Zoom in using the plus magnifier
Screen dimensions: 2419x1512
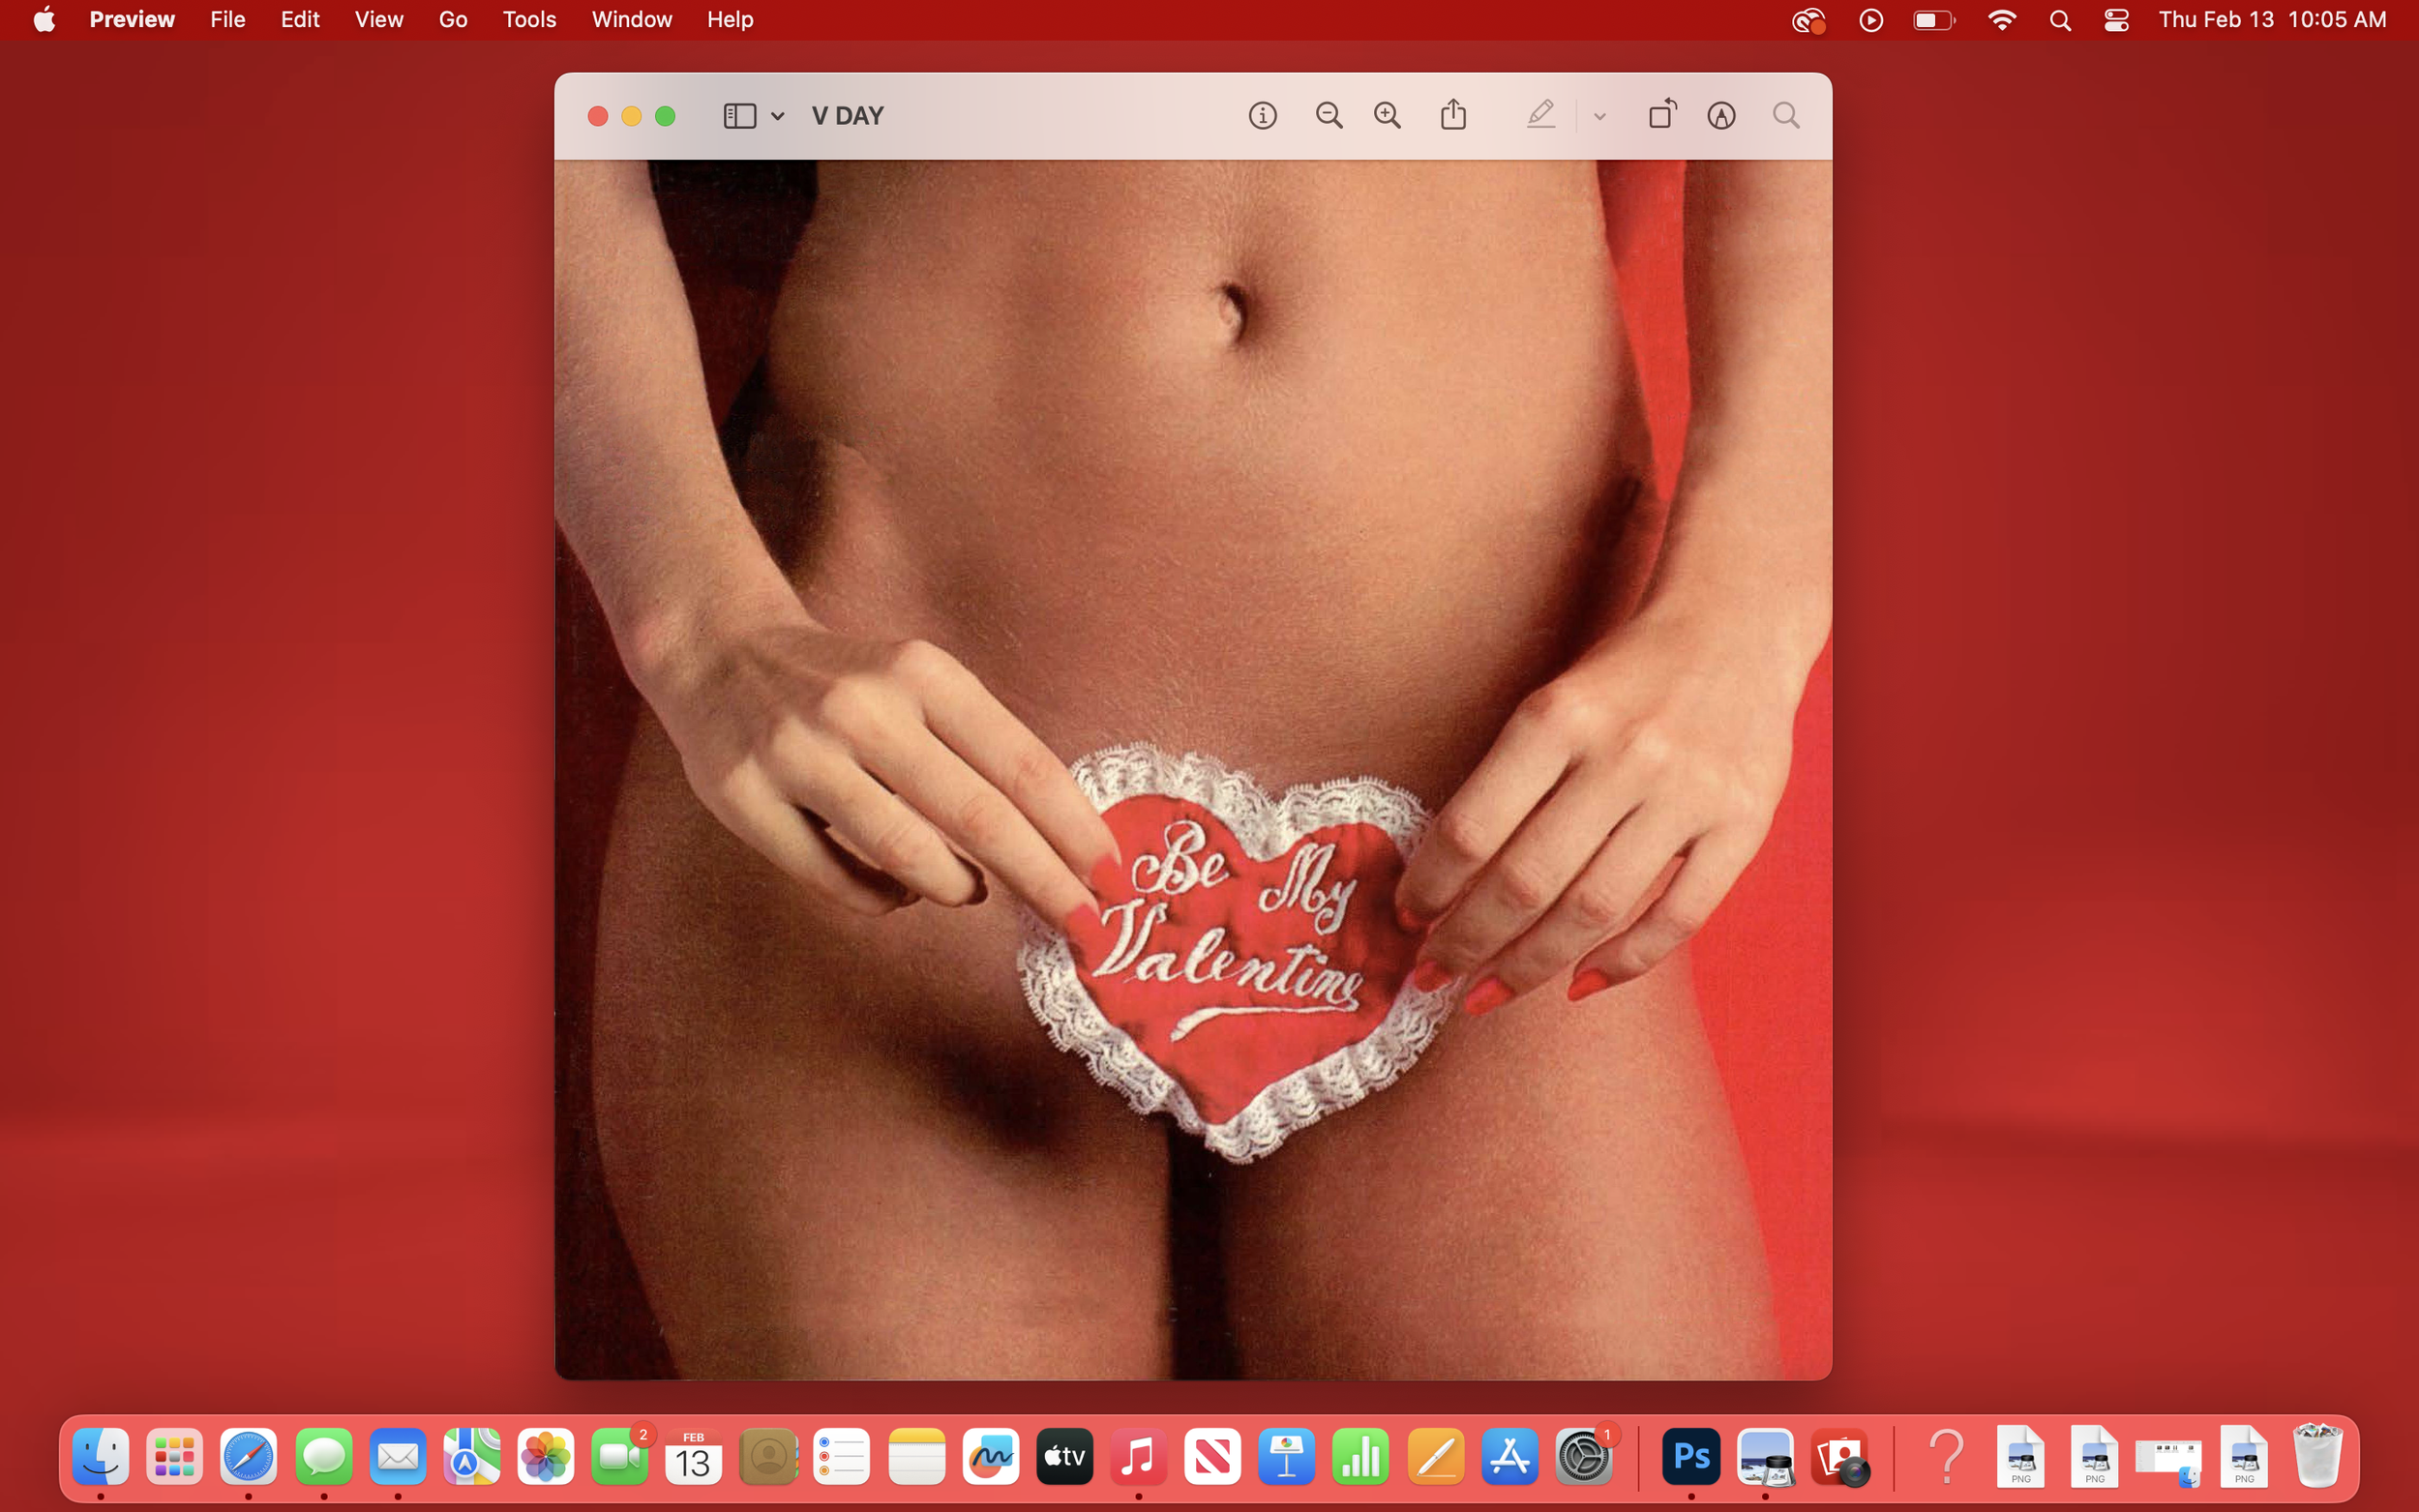tap(1387, 116)
